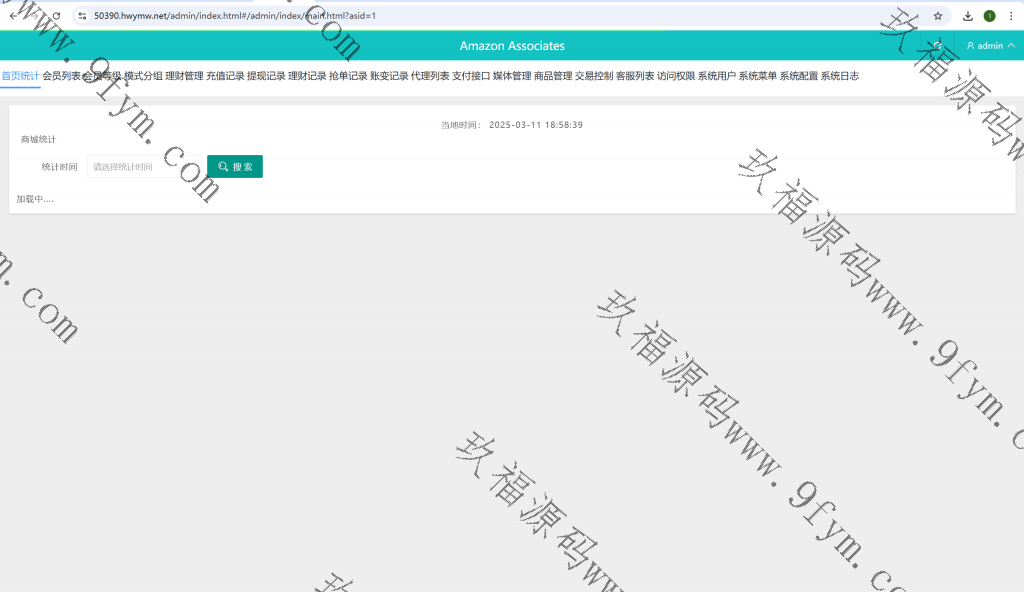Click the site info icon in address bar

82,16
